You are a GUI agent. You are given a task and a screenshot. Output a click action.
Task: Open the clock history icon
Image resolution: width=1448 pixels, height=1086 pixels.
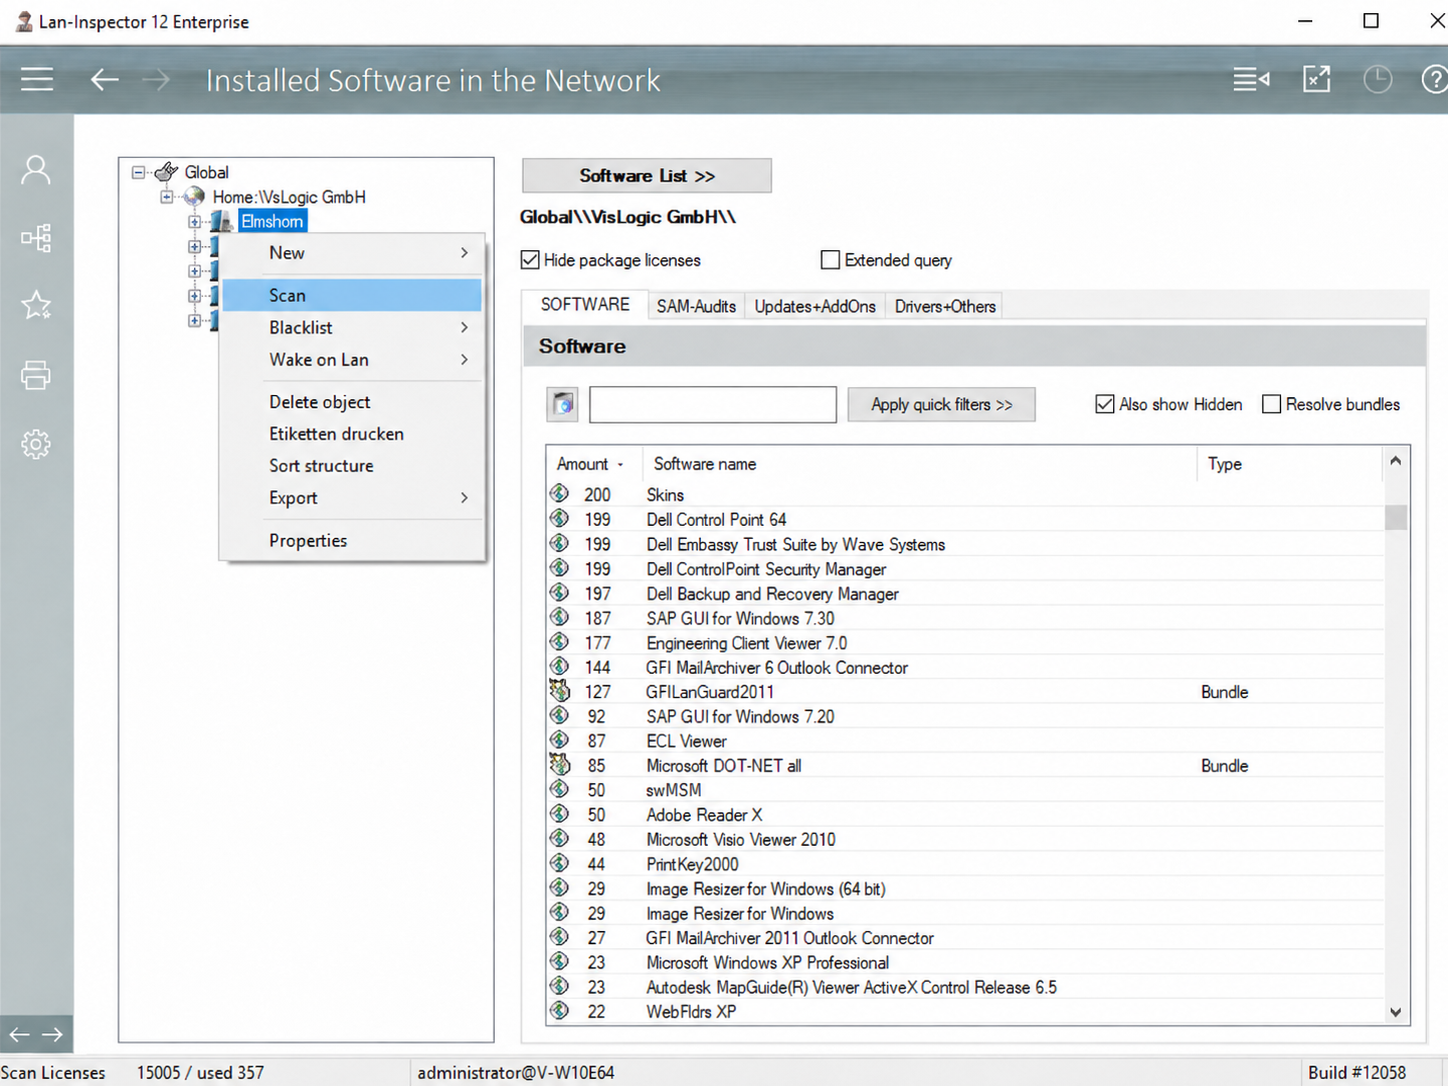pos(1378,79)
